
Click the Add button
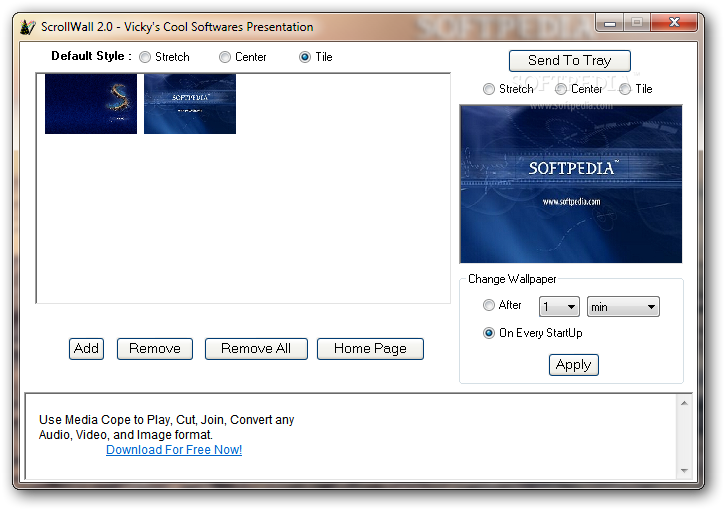tap(86, 349)
